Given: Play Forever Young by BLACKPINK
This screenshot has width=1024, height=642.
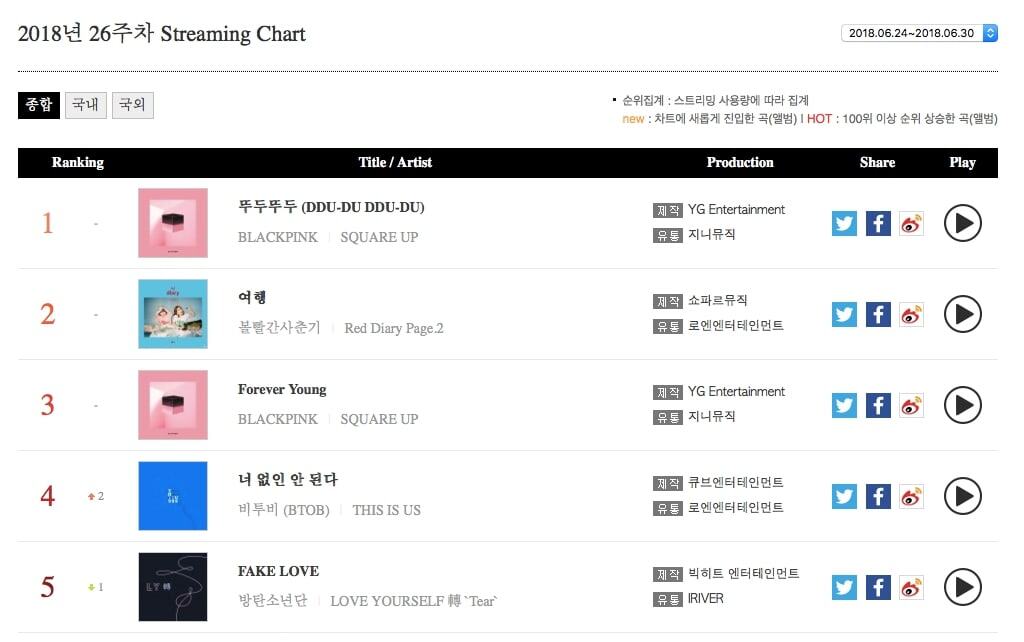Looking at the screenshot, I should [x=962, y=405].
